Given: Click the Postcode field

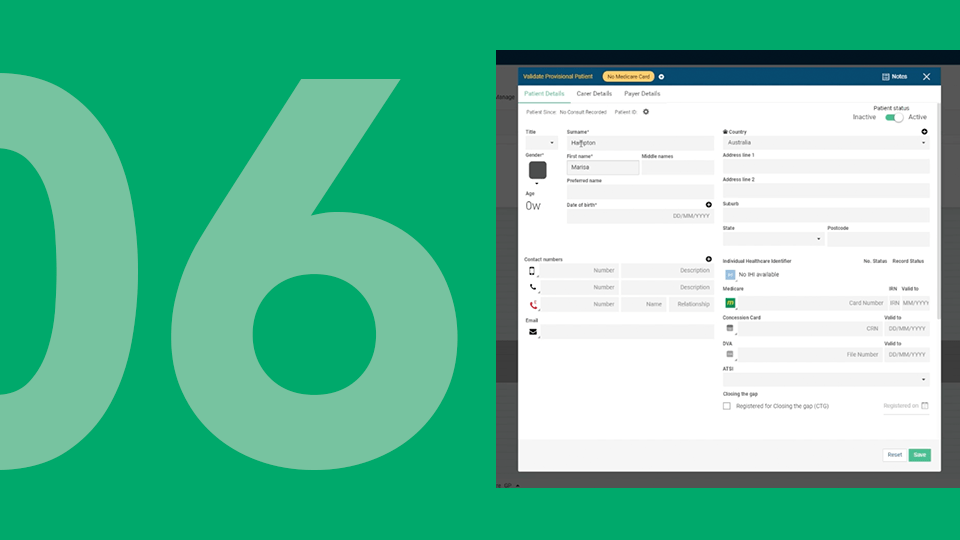Looking at the screenshot, I should (x=878, y=239).
